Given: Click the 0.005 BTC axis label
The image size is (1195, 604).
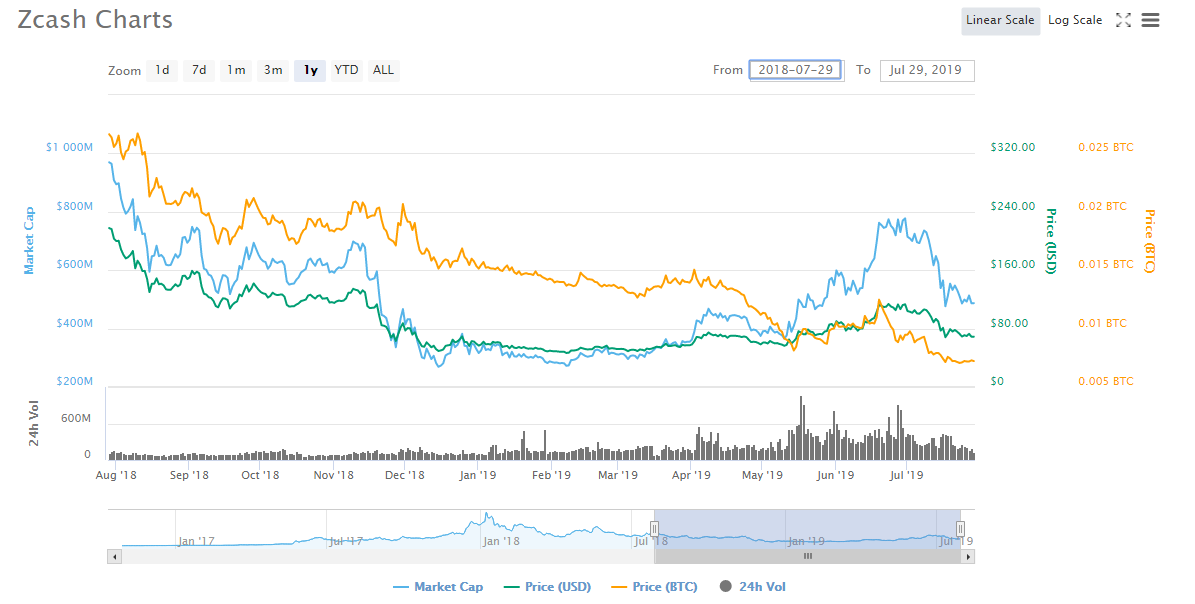Looking at the screenshot, I should [x=1106, y=382].
